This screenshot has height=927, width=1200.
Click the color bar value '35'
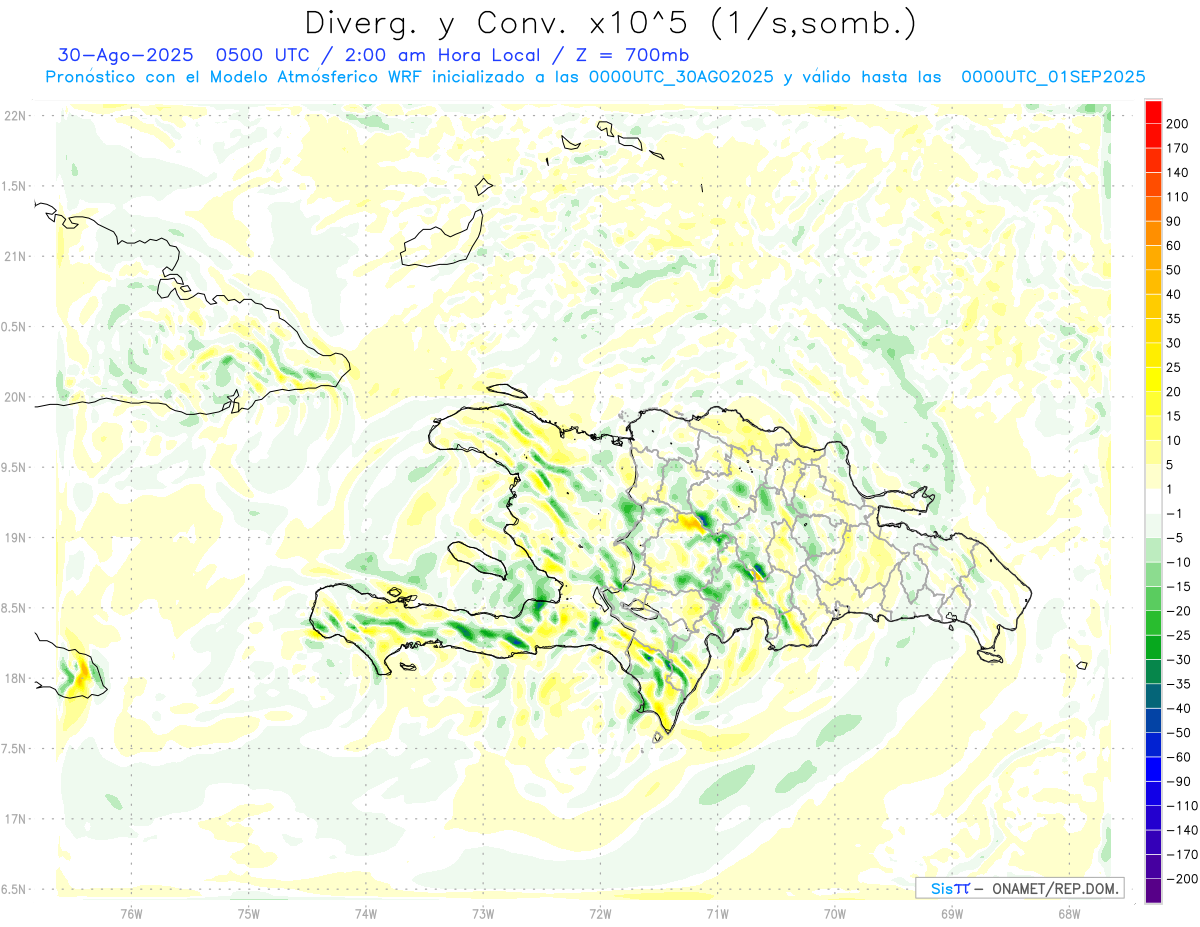1175,319
